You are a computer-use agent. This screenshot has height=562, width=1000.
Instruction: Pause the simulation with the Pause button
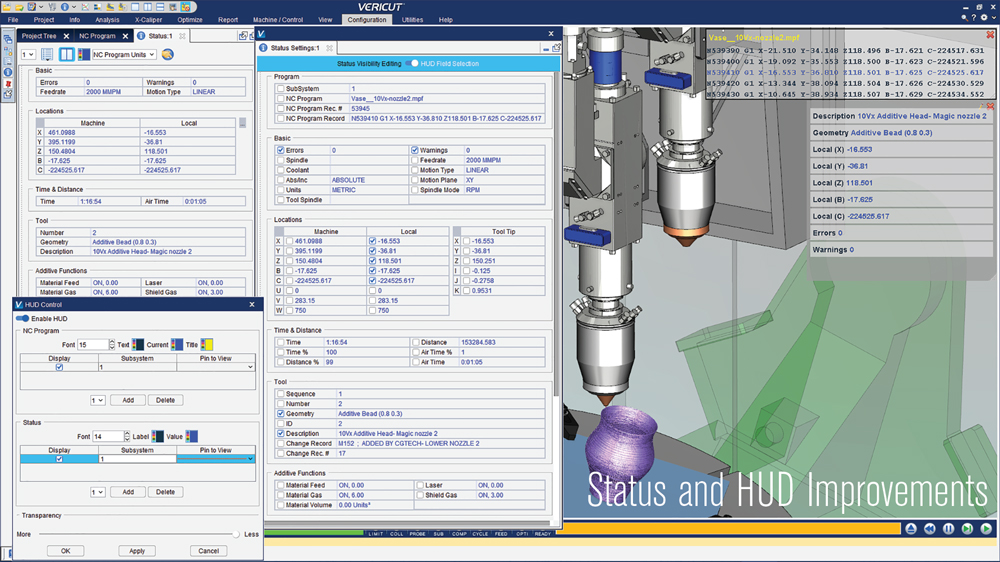point(948,529)
